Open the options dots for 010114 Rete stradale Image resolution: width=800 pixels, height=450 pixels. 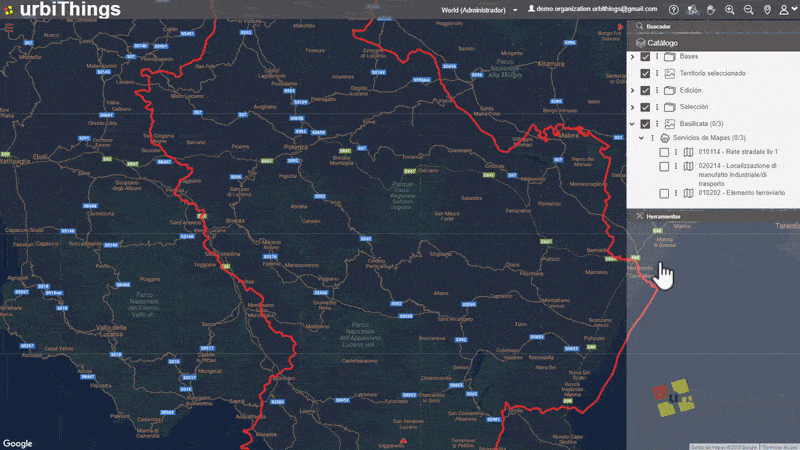click(x=676, y=152)
